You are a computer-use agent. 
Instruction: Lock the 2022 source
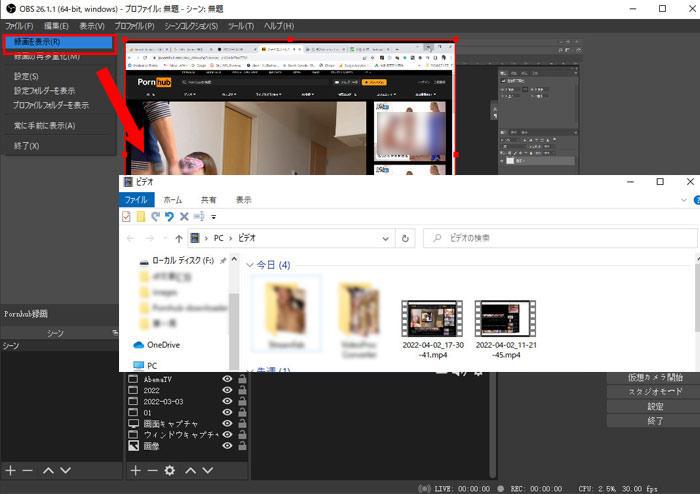pos(242,390)
